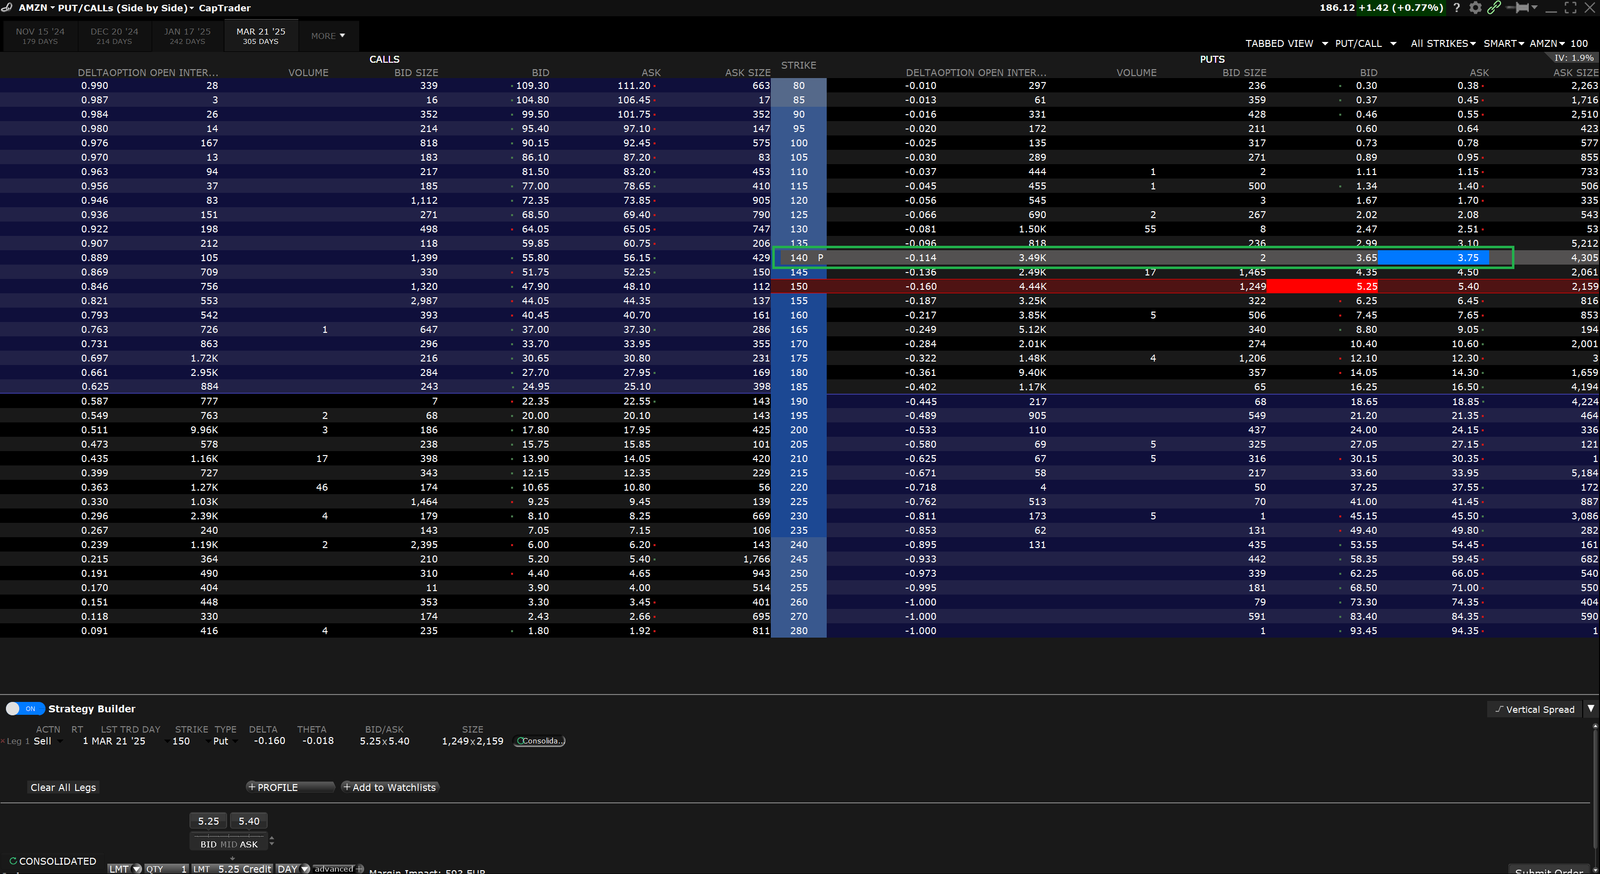The height and width of the screenshot is (874, 1600).
Task: Click the Add to Watchlists button
Action: pyautogui.click(x=390, y=788)
